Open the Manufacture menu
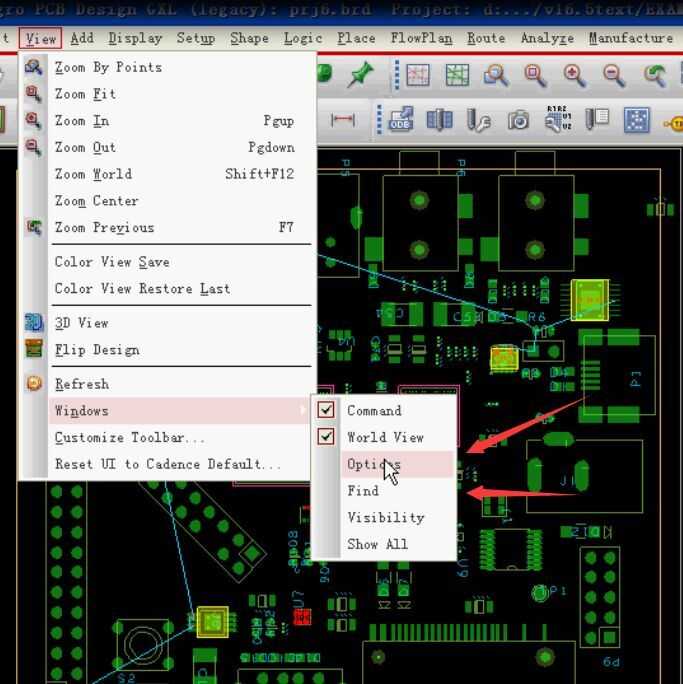 631,38
